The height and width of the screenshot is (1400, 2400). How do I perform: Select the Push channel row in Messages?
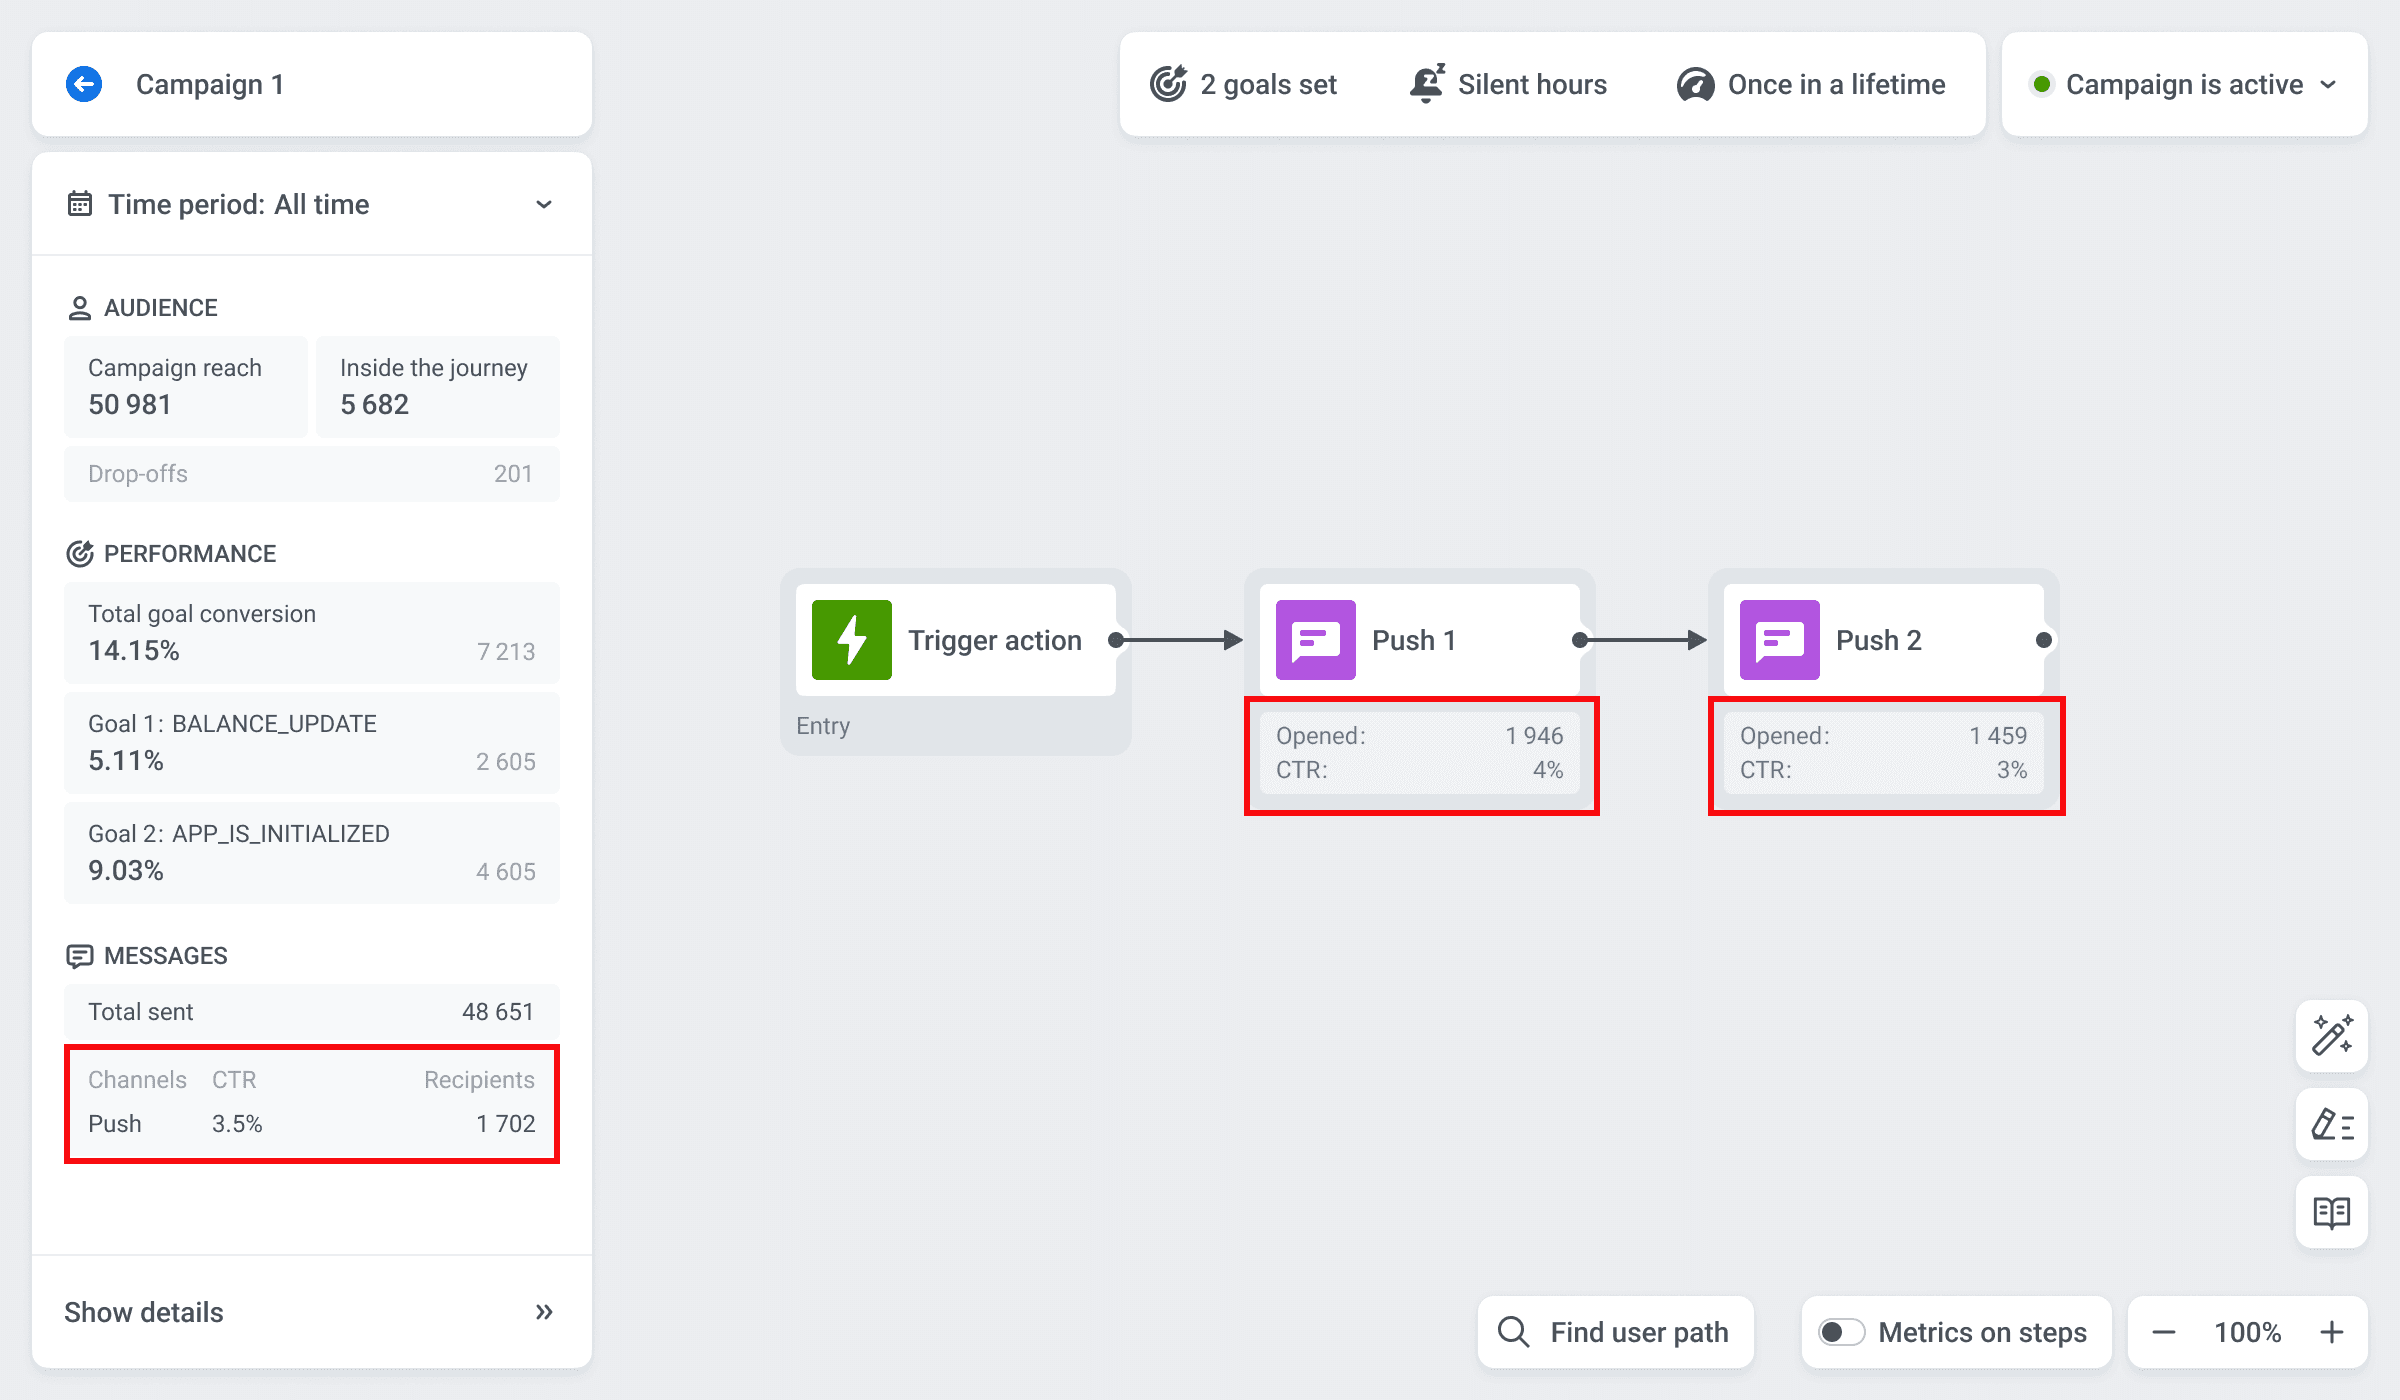coord(310,1122)
